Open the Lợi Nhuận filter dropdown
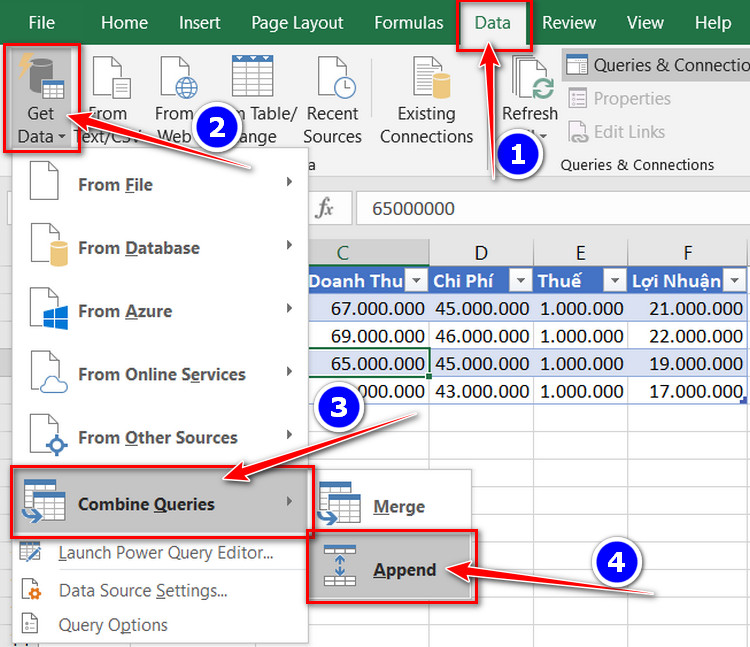The image size is (750, 647). [x=734, y=280]
